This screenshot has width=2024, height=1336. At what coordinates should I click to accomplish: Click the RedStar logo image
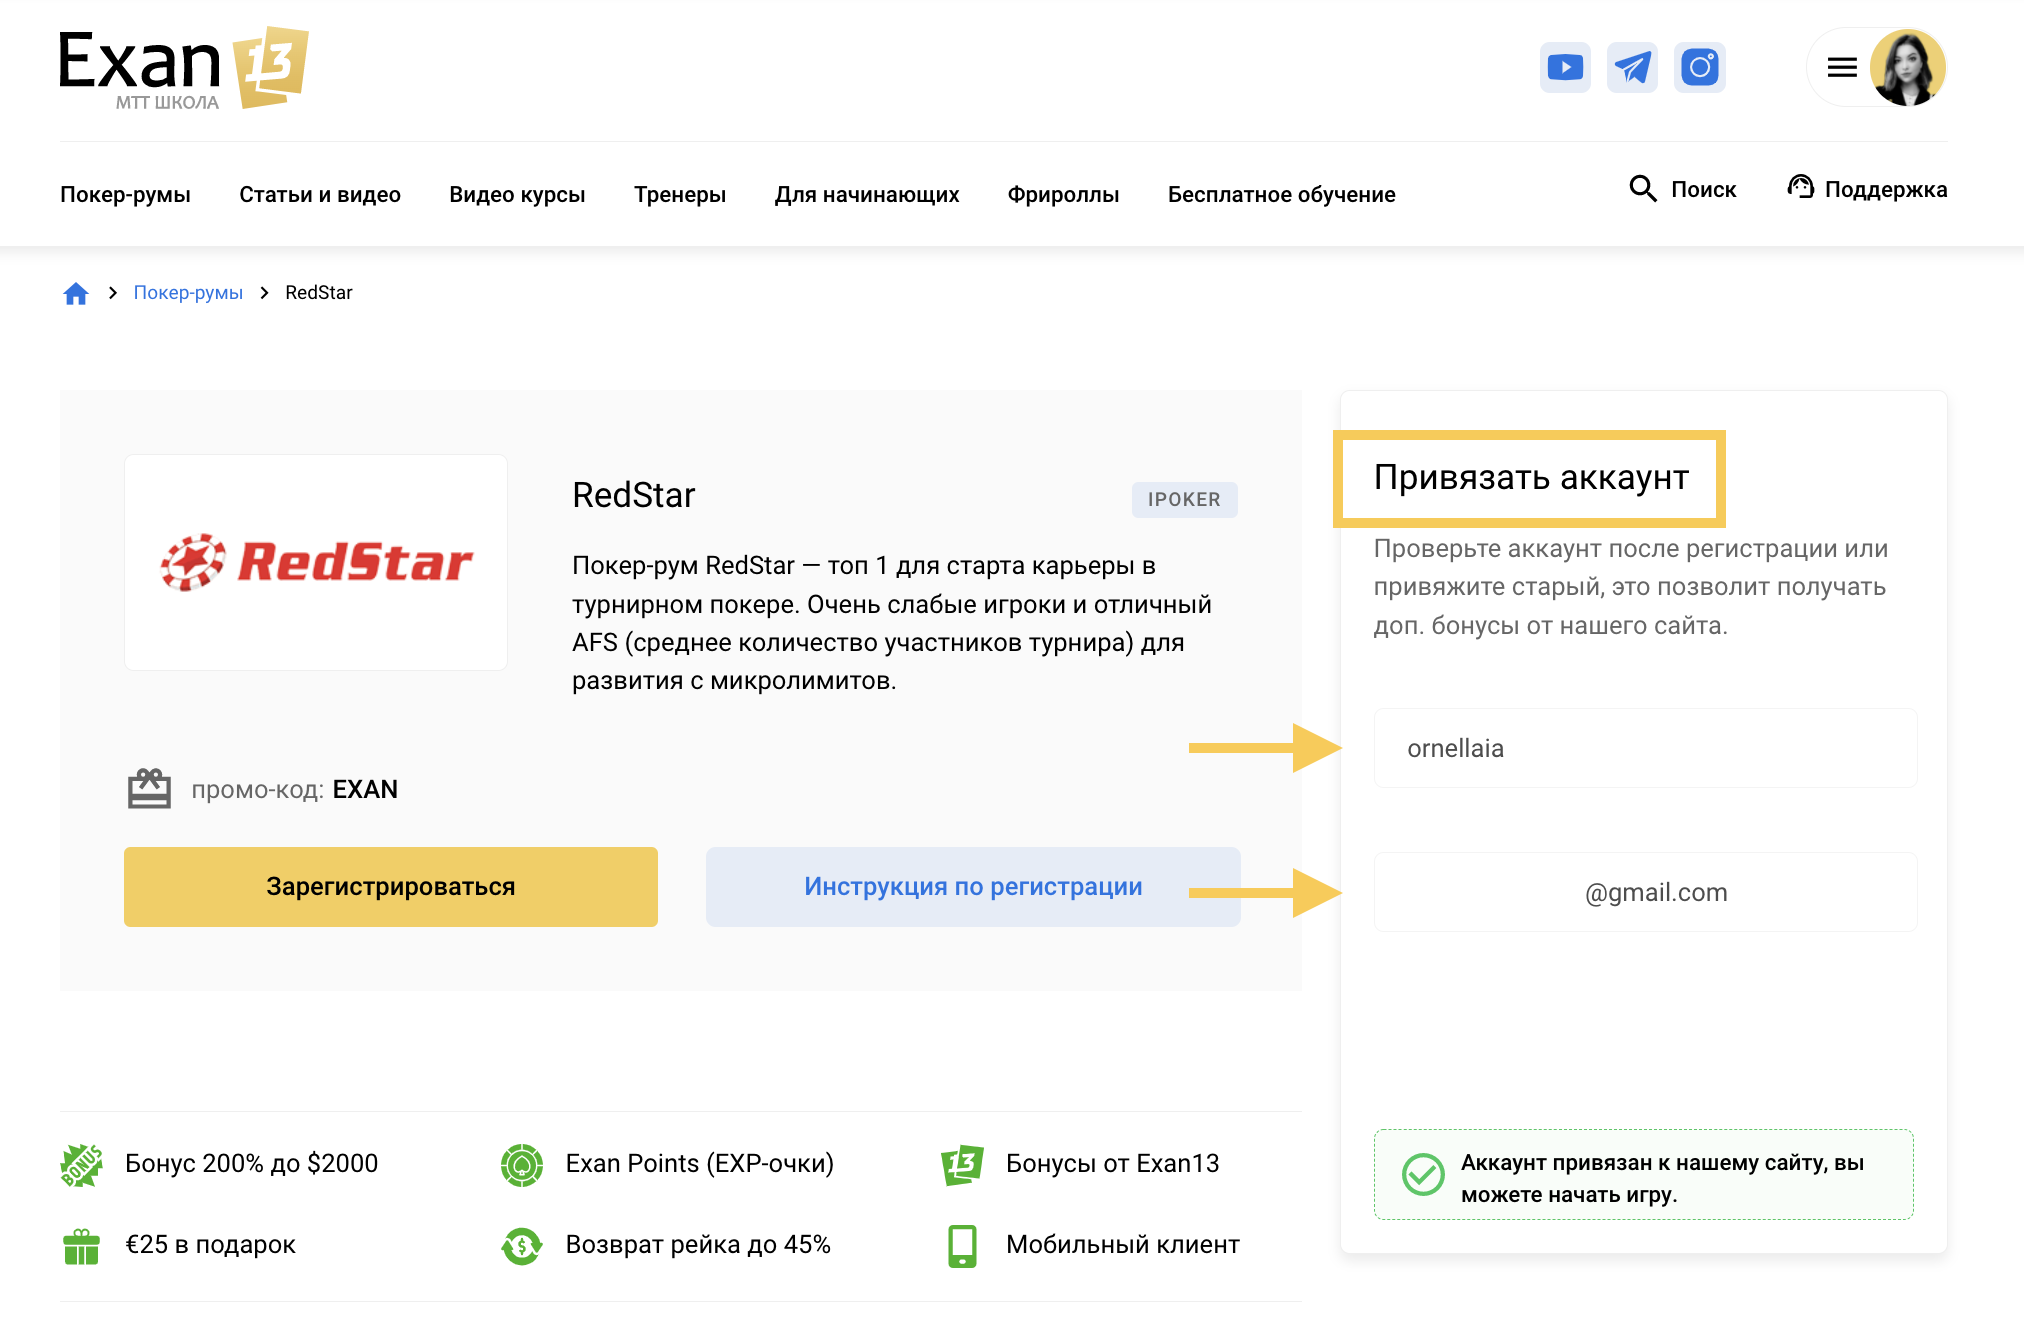point(316,562)
